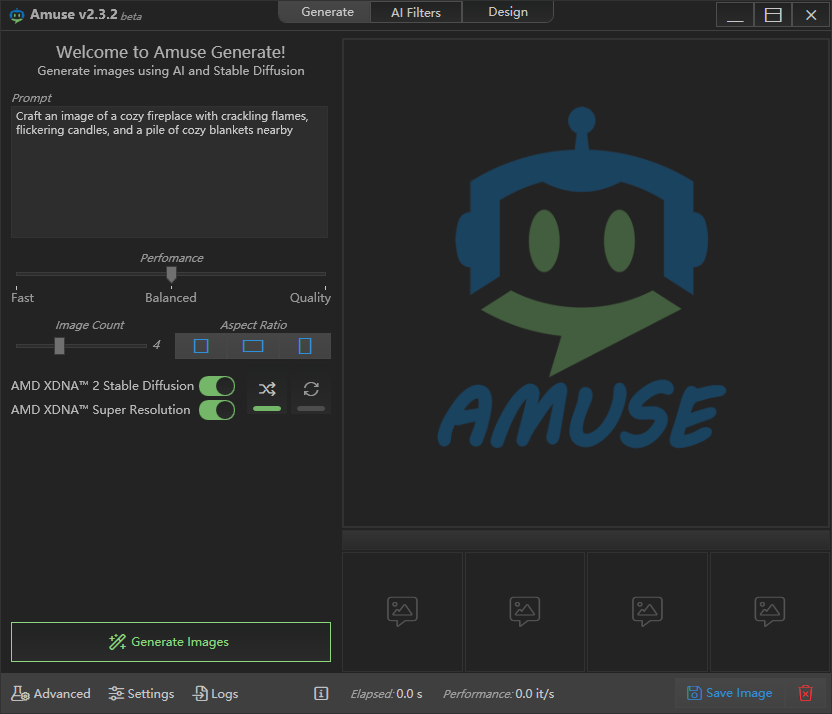Open the Advanced options
Image resolution: width=832 pixels, height=714 pixels.
[x=51, y=694]
